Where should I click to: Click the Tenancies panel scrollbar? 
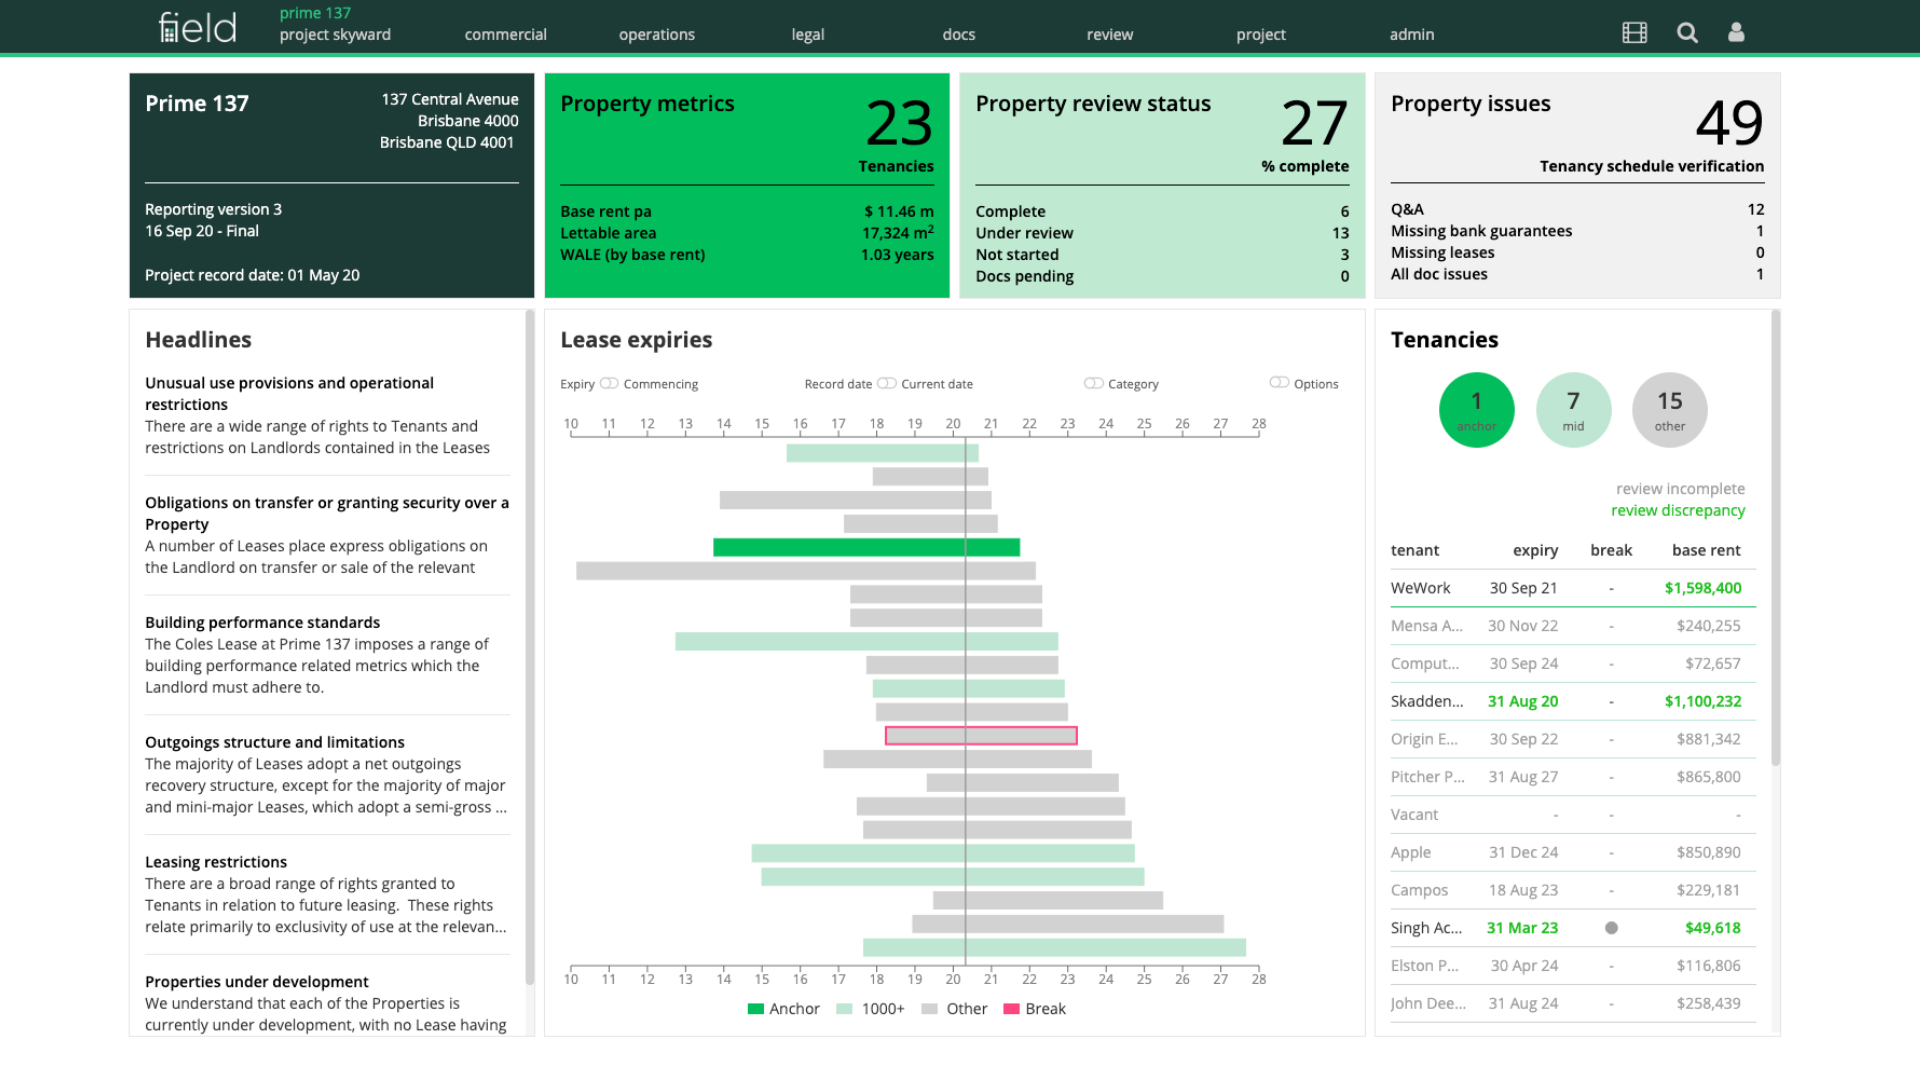pyautogui.click(x=1775, y=538)
